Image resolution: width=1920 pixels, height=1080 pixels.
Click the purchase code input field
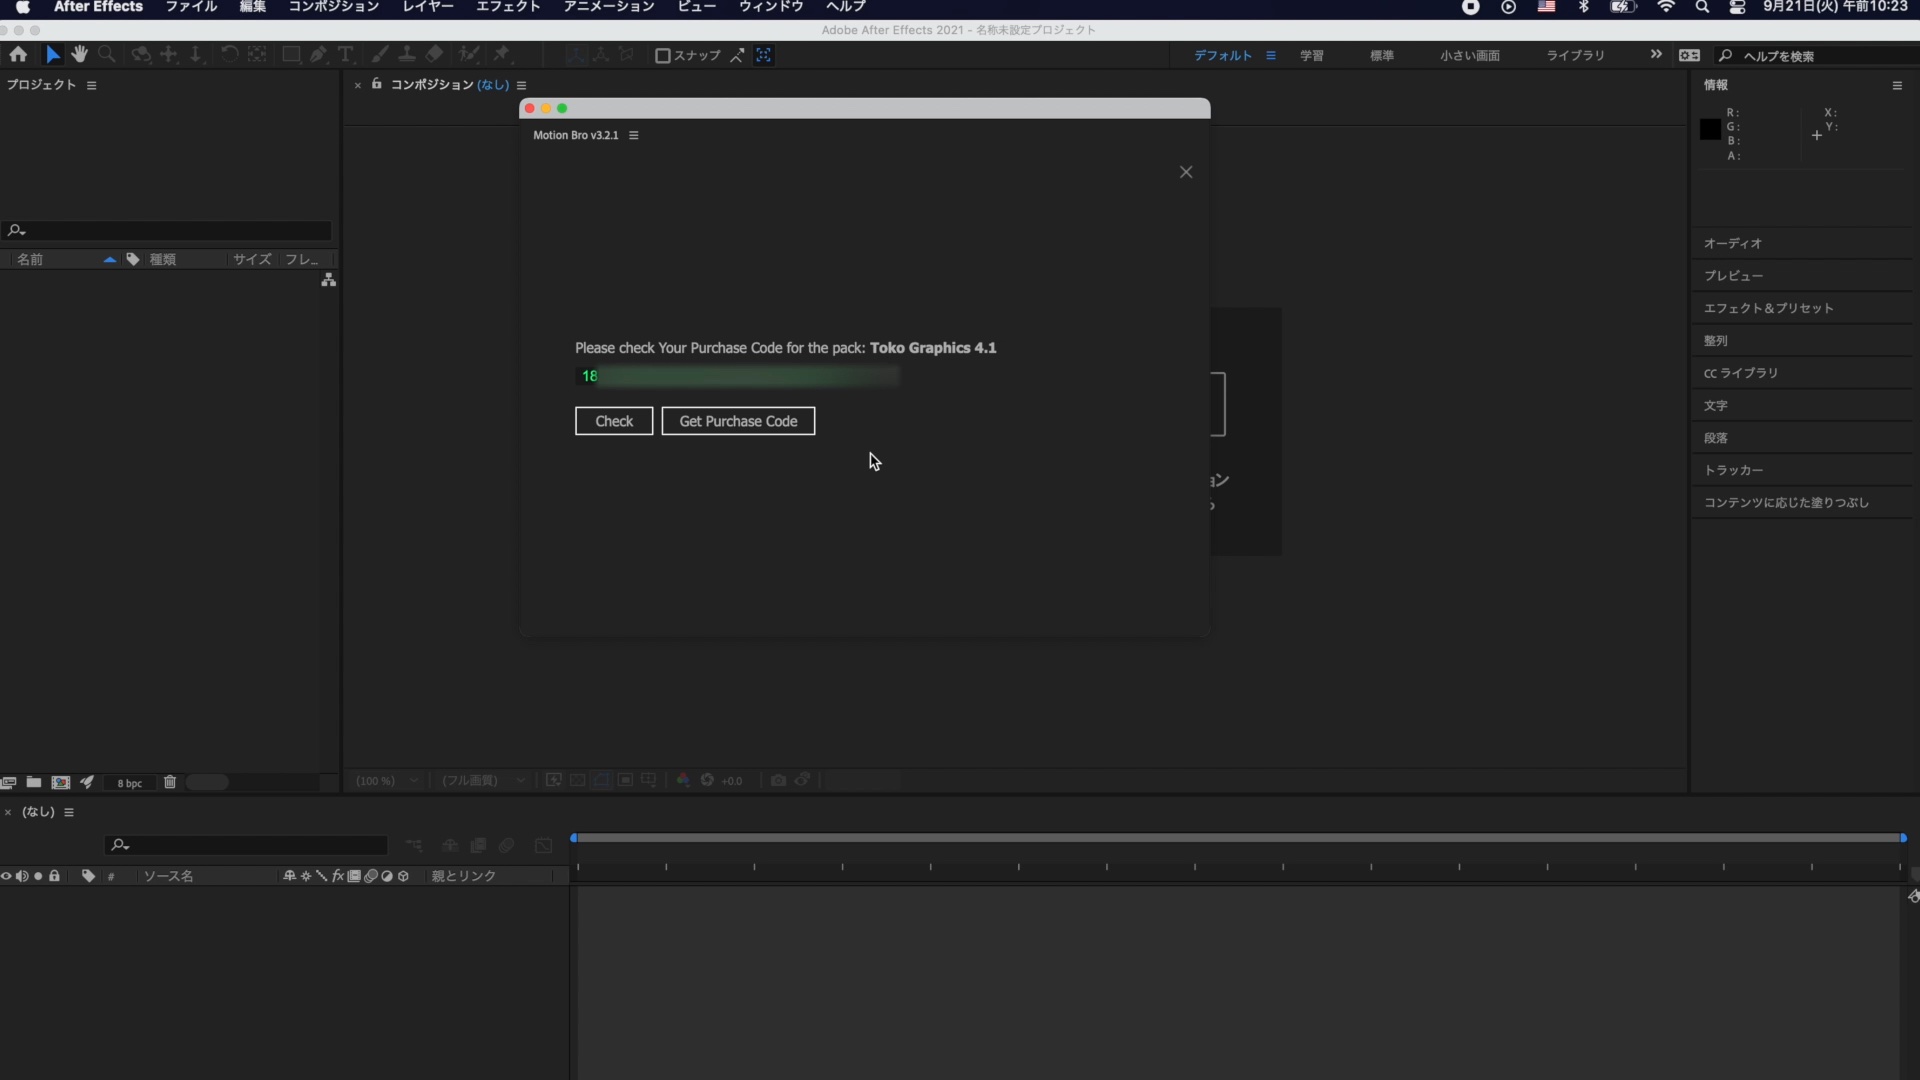coord(737,376)
